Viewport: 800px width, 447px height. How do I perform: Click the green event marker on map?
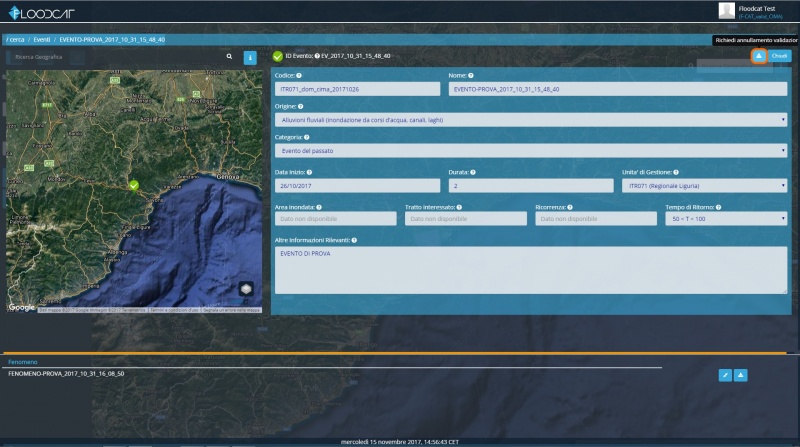pyautogui.click(x=133, y=185)
